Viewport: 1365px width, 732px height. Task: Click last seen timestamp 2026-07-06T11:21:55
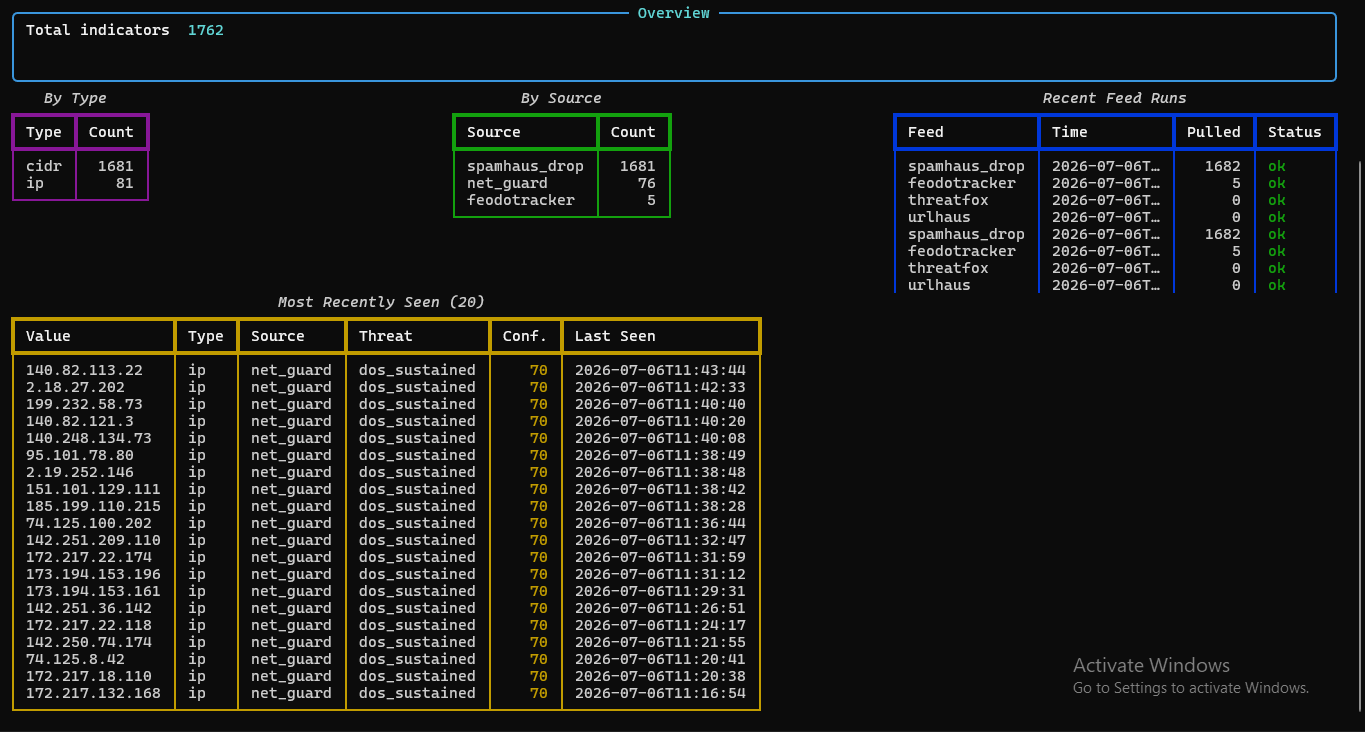point(660,642)
